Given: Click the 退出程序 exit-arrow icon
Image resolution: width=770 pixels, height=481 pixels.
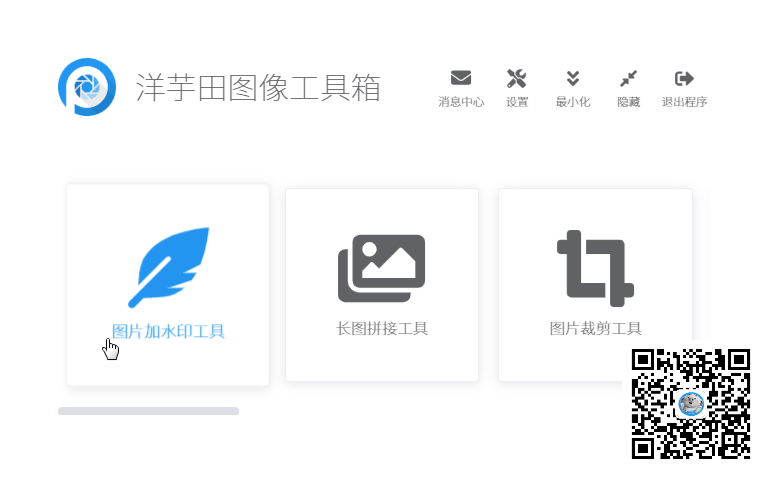Looking at the screenshot, I should click(x=684, y=78).
